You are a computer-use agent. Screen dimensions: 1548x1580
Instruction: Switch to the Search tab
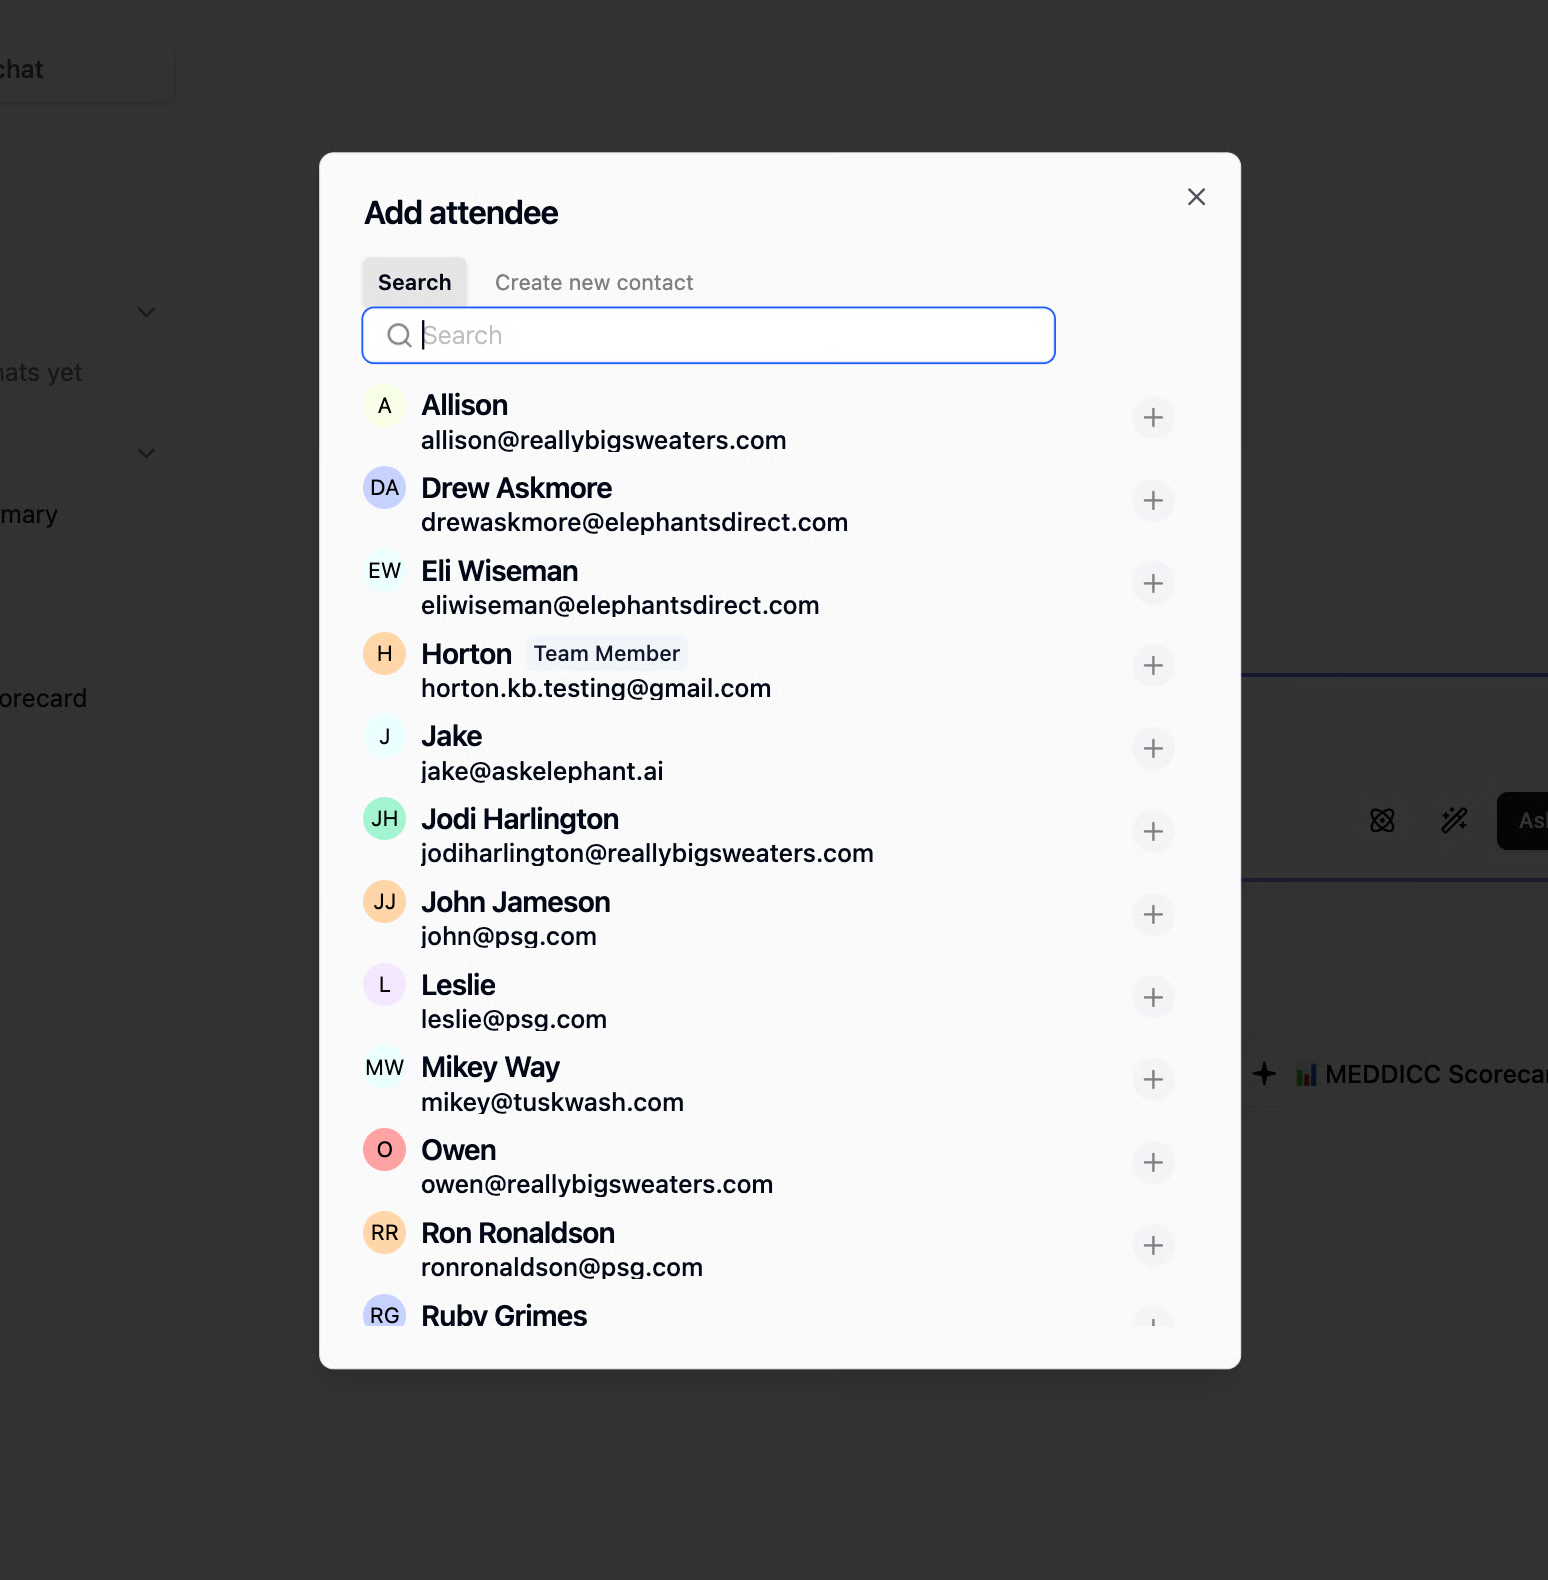(x=414, y=283)
